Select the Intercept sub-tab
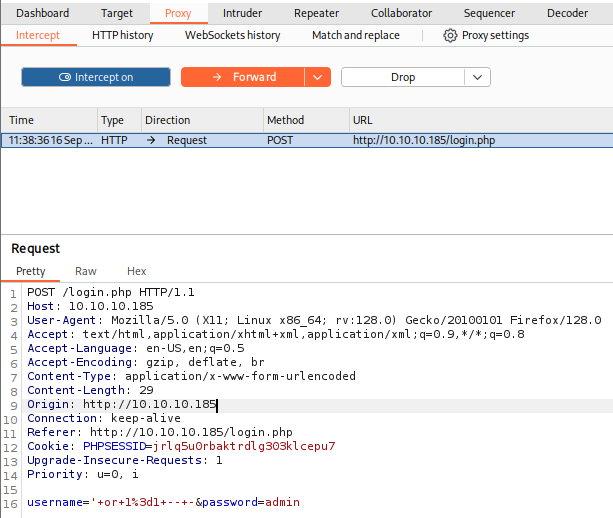The width and height of the screenshot is (613, 518). (x=38, y=35)
